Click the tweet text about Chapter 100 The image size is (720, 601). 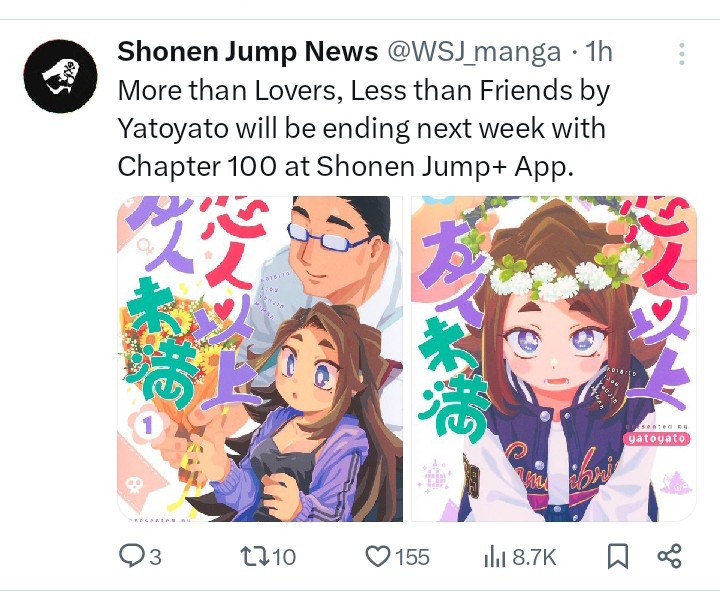coord(364,128)
